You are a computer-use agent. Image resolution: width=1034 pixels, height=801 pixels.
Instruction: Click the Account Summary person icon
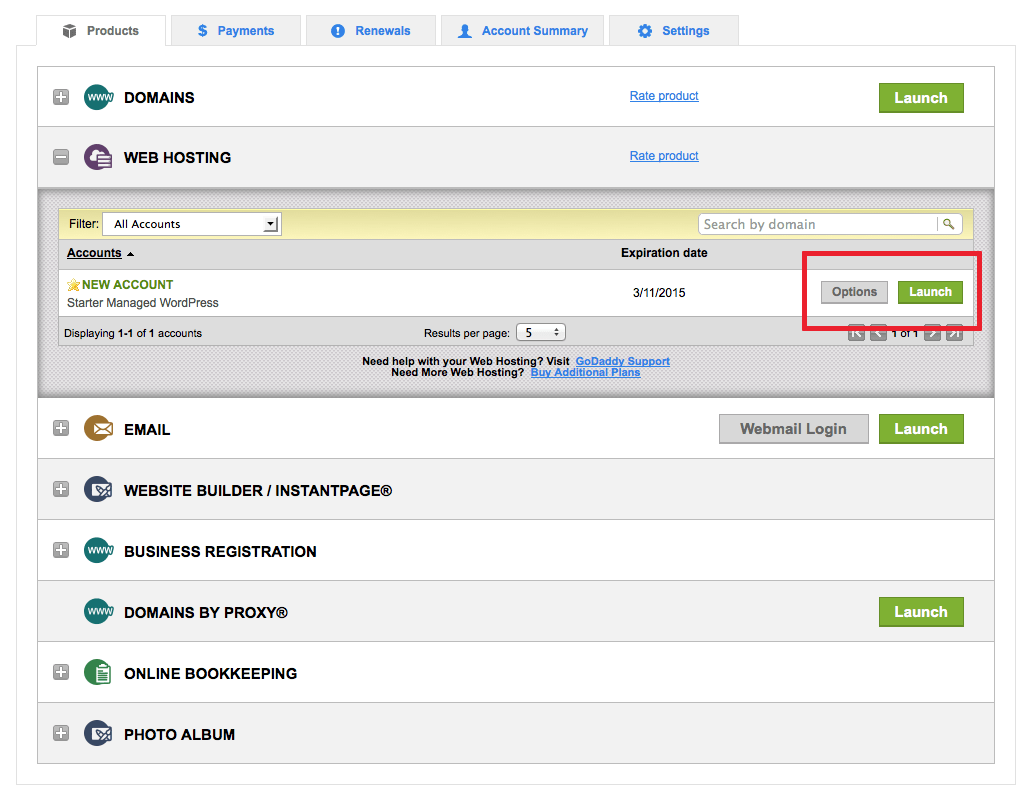coord(465,31)
